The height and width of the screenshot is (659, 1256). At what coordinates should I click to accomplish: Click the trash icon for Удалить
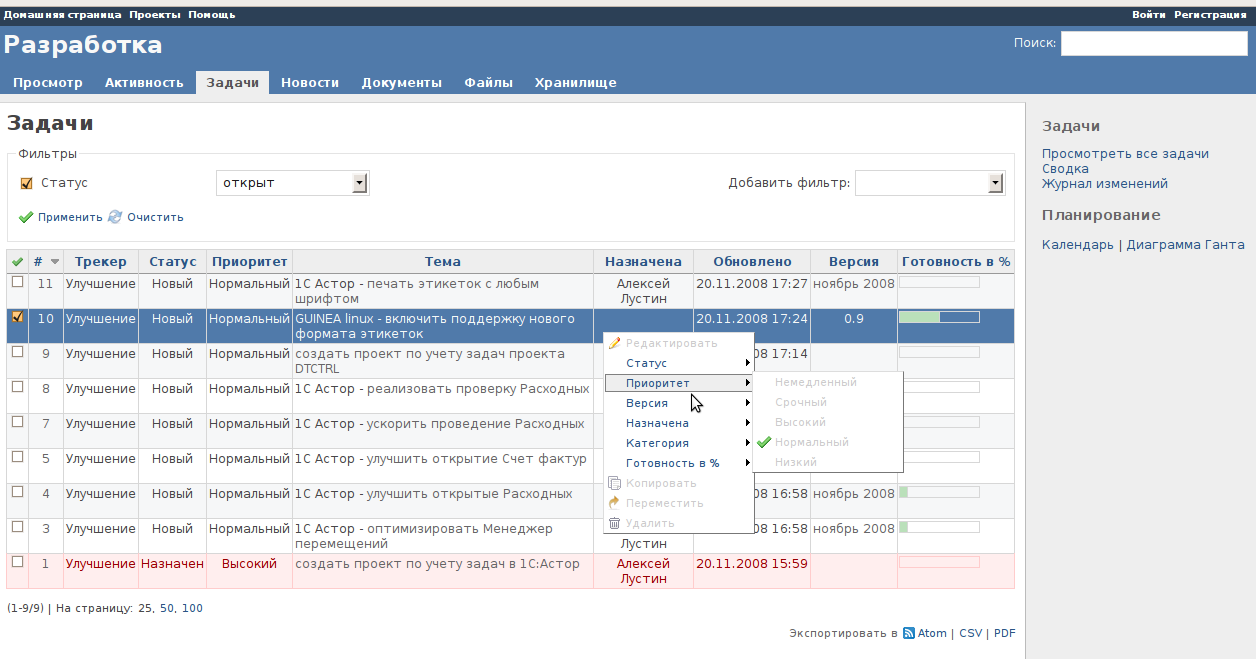[x=614, y=523]
